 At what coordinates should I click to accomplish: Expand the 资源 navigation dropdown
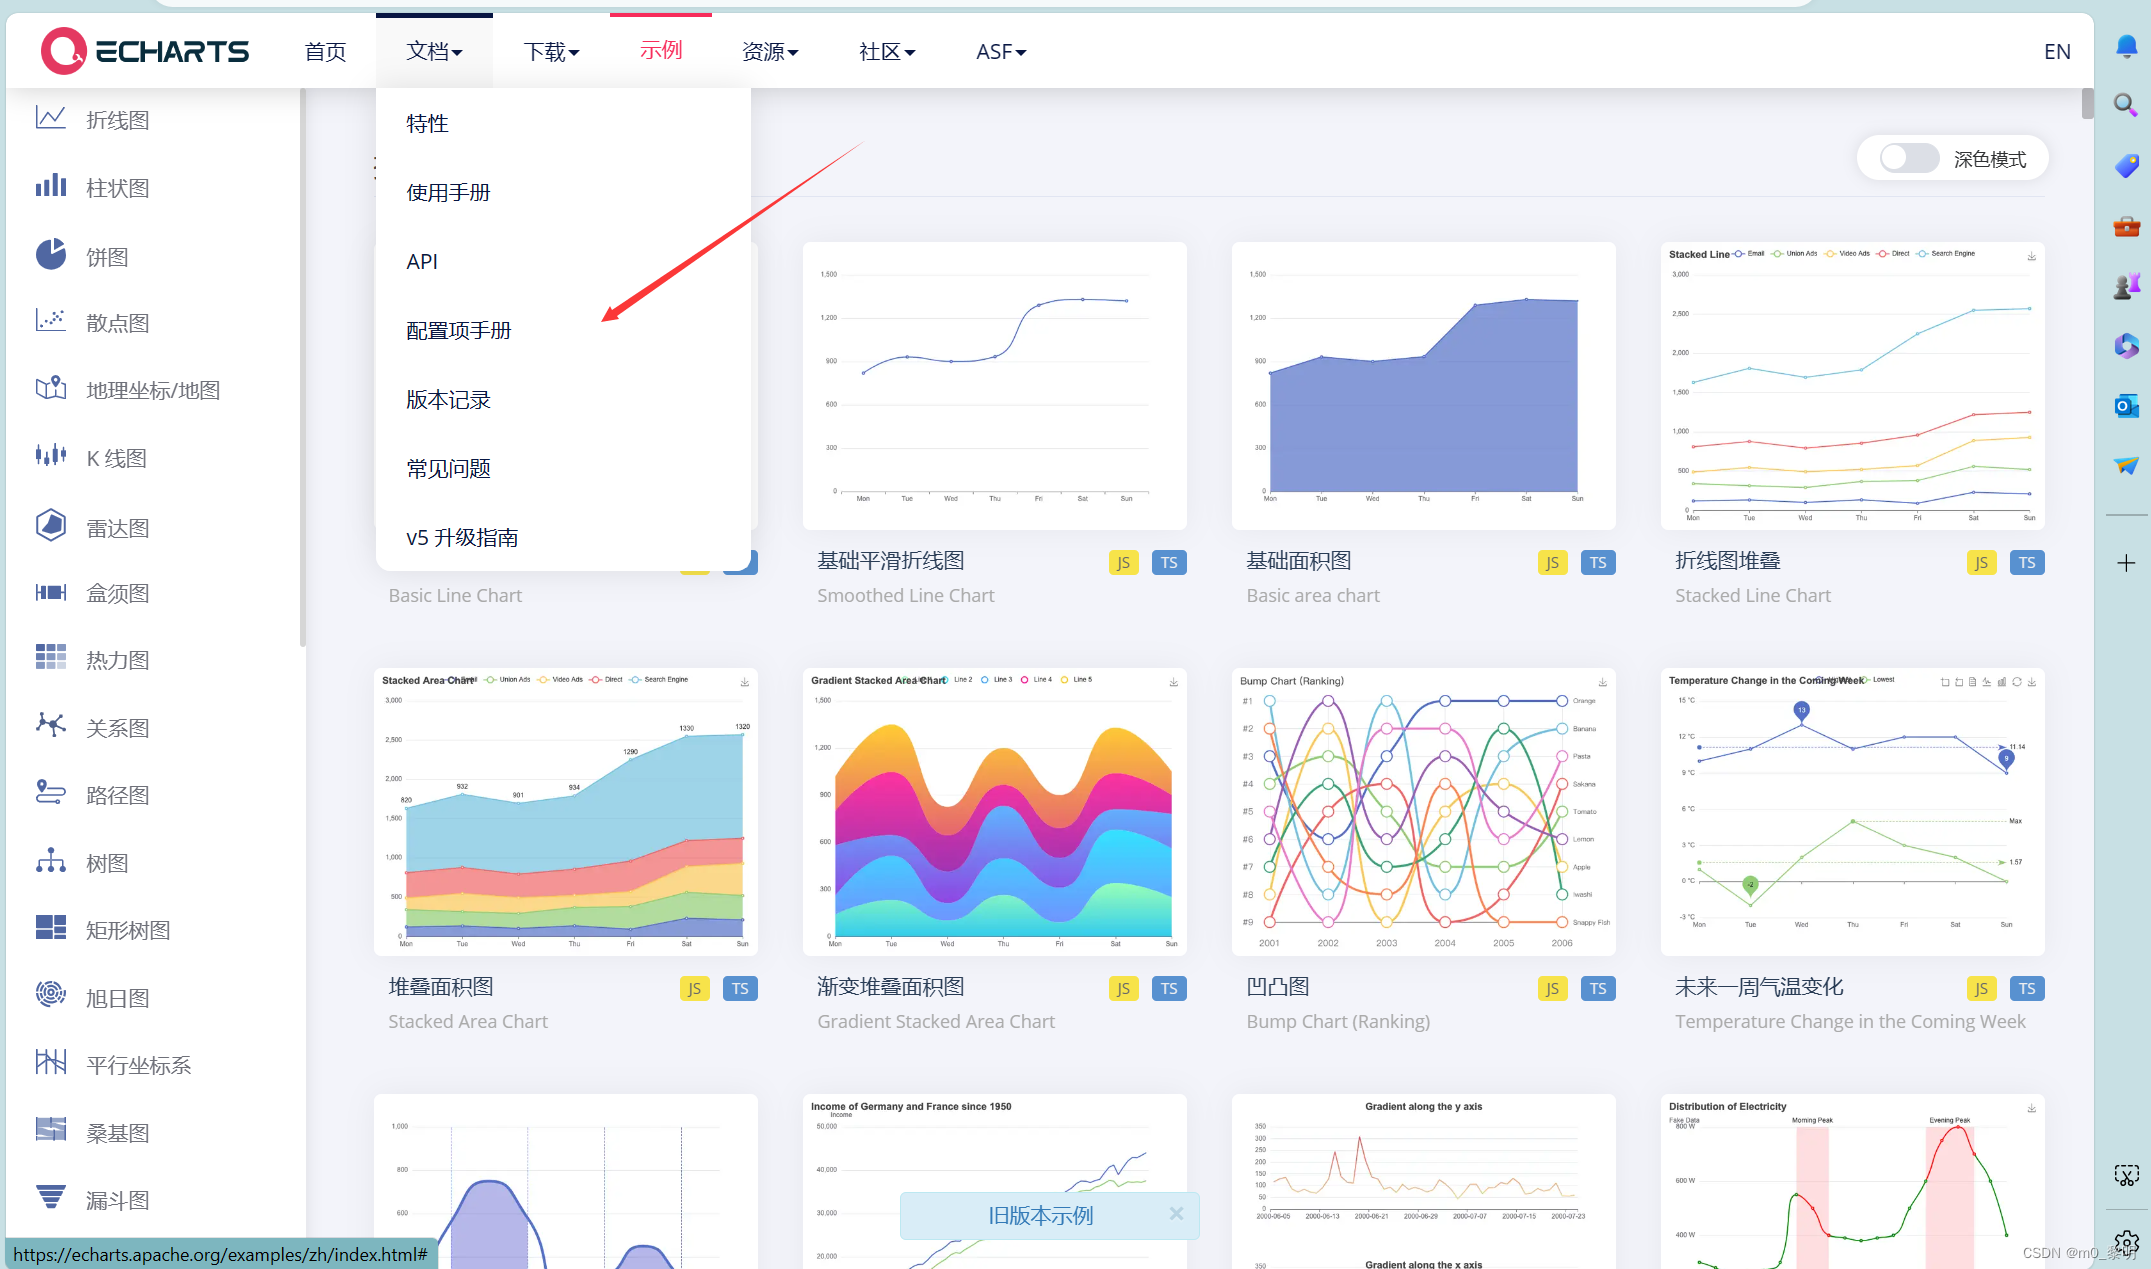tap(770, 48)
